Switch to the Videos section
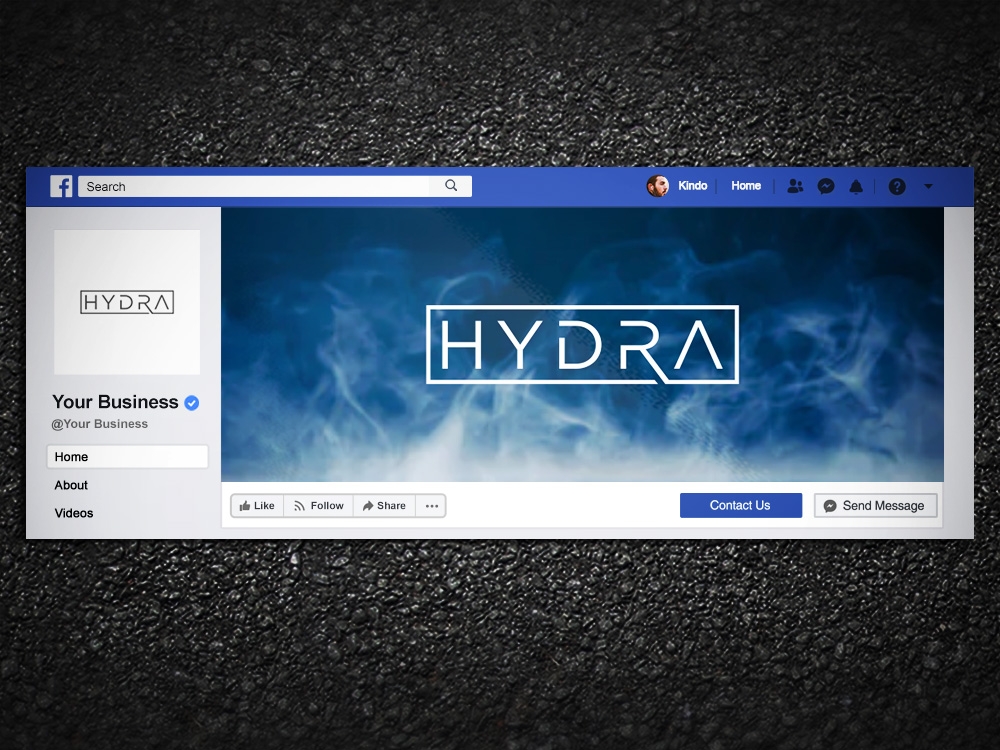The width and height of the screenshot is (1000, 750). pyautogui.click(x=73, y=513)
